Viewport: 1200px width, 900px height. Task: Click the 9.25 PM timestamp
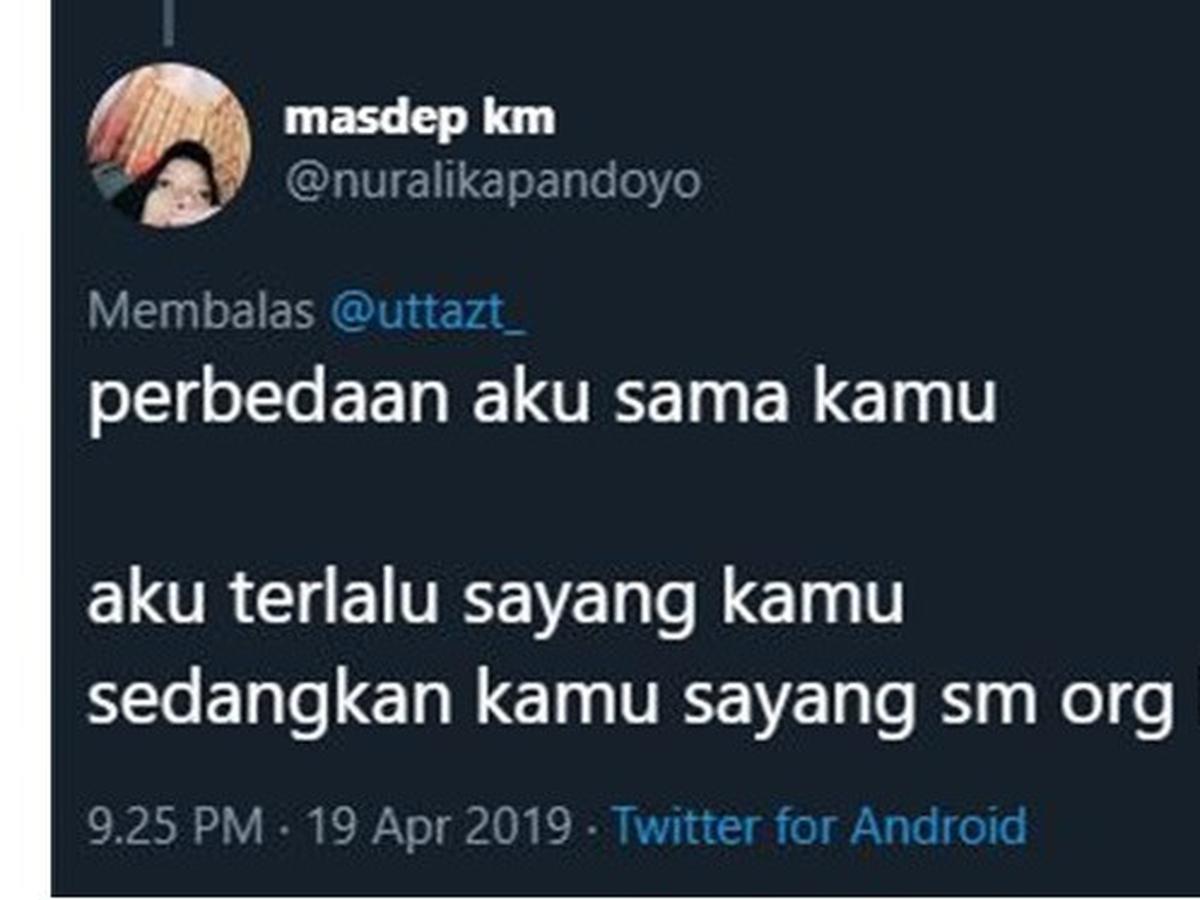[176, 828]
